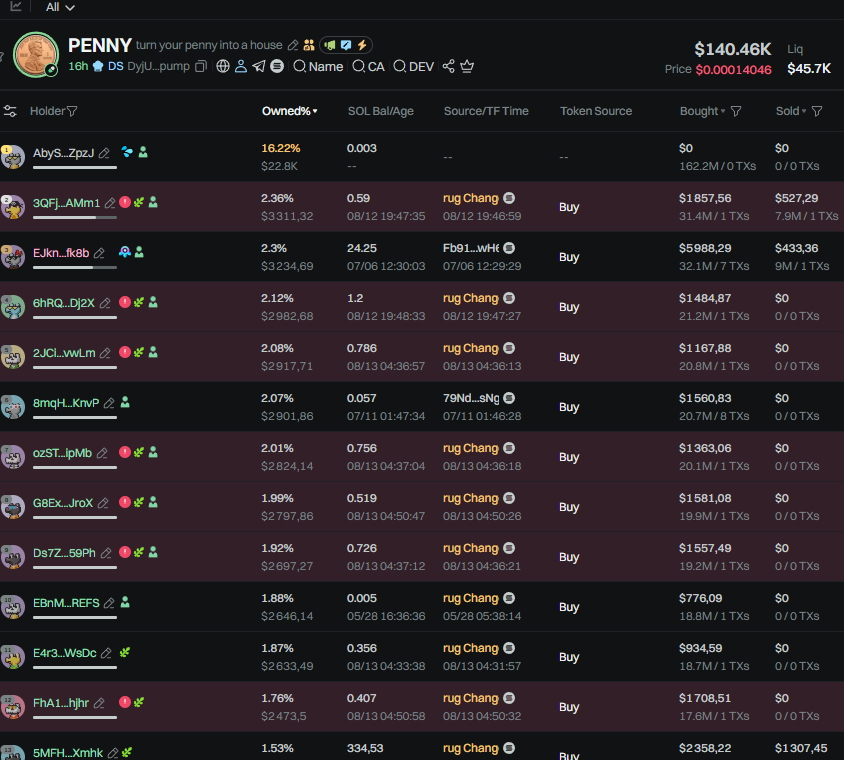Open the table settings sliders icon
This screenshot has width=844, height=760.
(x=10, y=111)
